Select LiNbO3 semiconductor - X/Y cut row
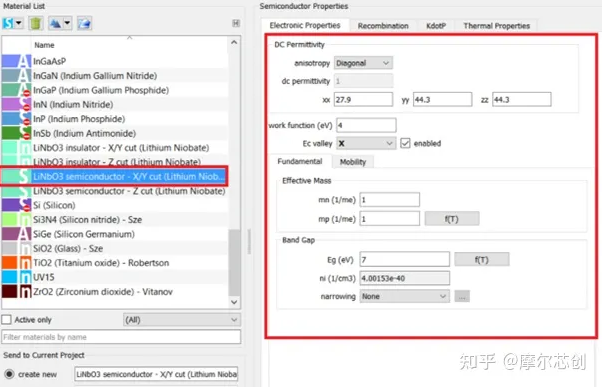Viewport: 602px width, 387px height. pos(114,177)
